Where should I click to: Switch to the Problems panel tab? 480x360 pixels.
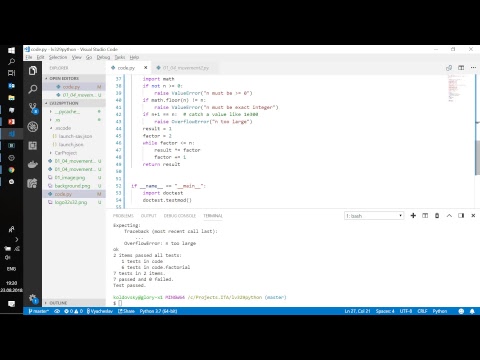[123, 216]
